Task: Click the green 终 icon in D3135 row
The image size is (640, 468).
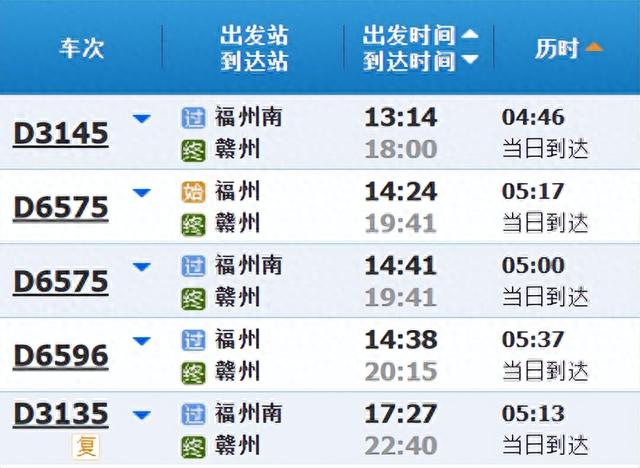Action: 193,447
